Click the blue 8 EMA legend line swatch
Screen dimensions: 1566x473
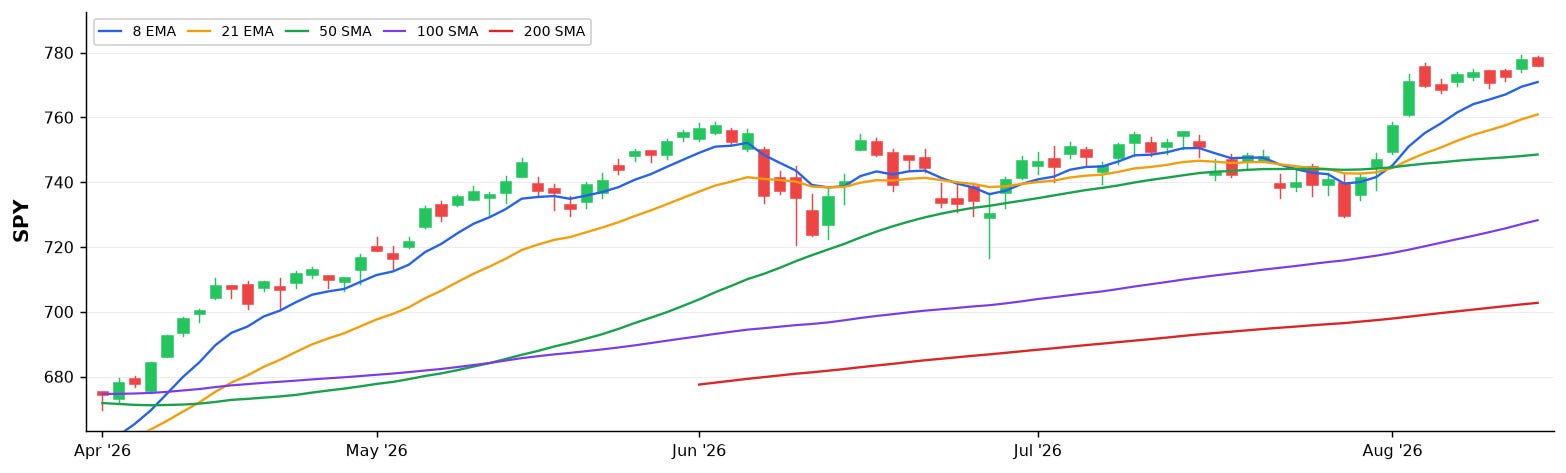click(x=112, y=32)
